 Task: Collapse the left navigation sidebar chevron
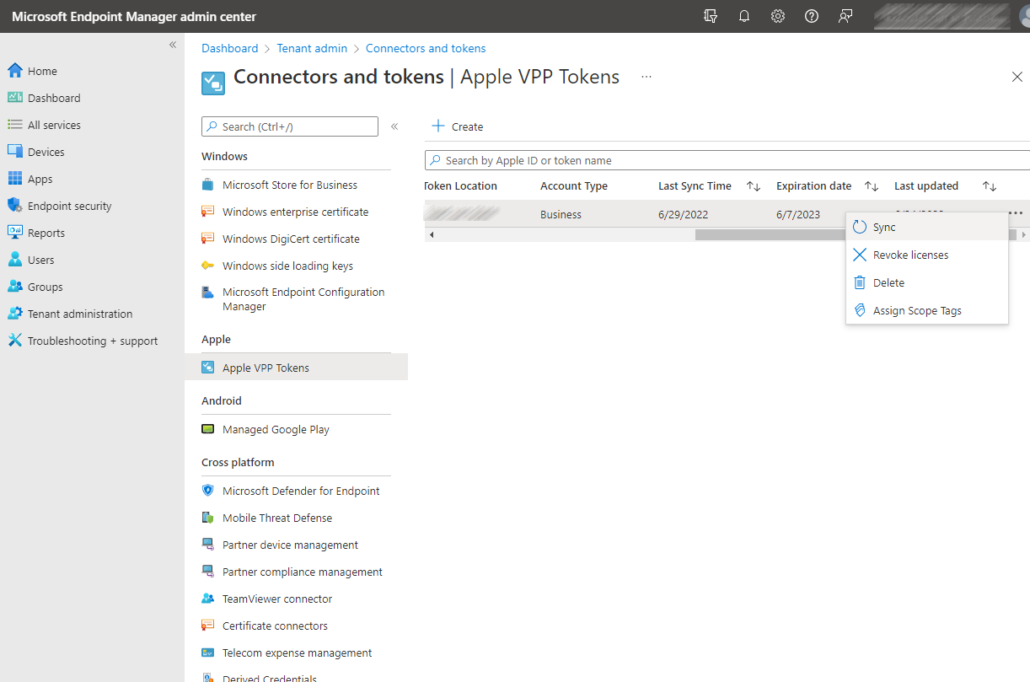tap(172, 45)
